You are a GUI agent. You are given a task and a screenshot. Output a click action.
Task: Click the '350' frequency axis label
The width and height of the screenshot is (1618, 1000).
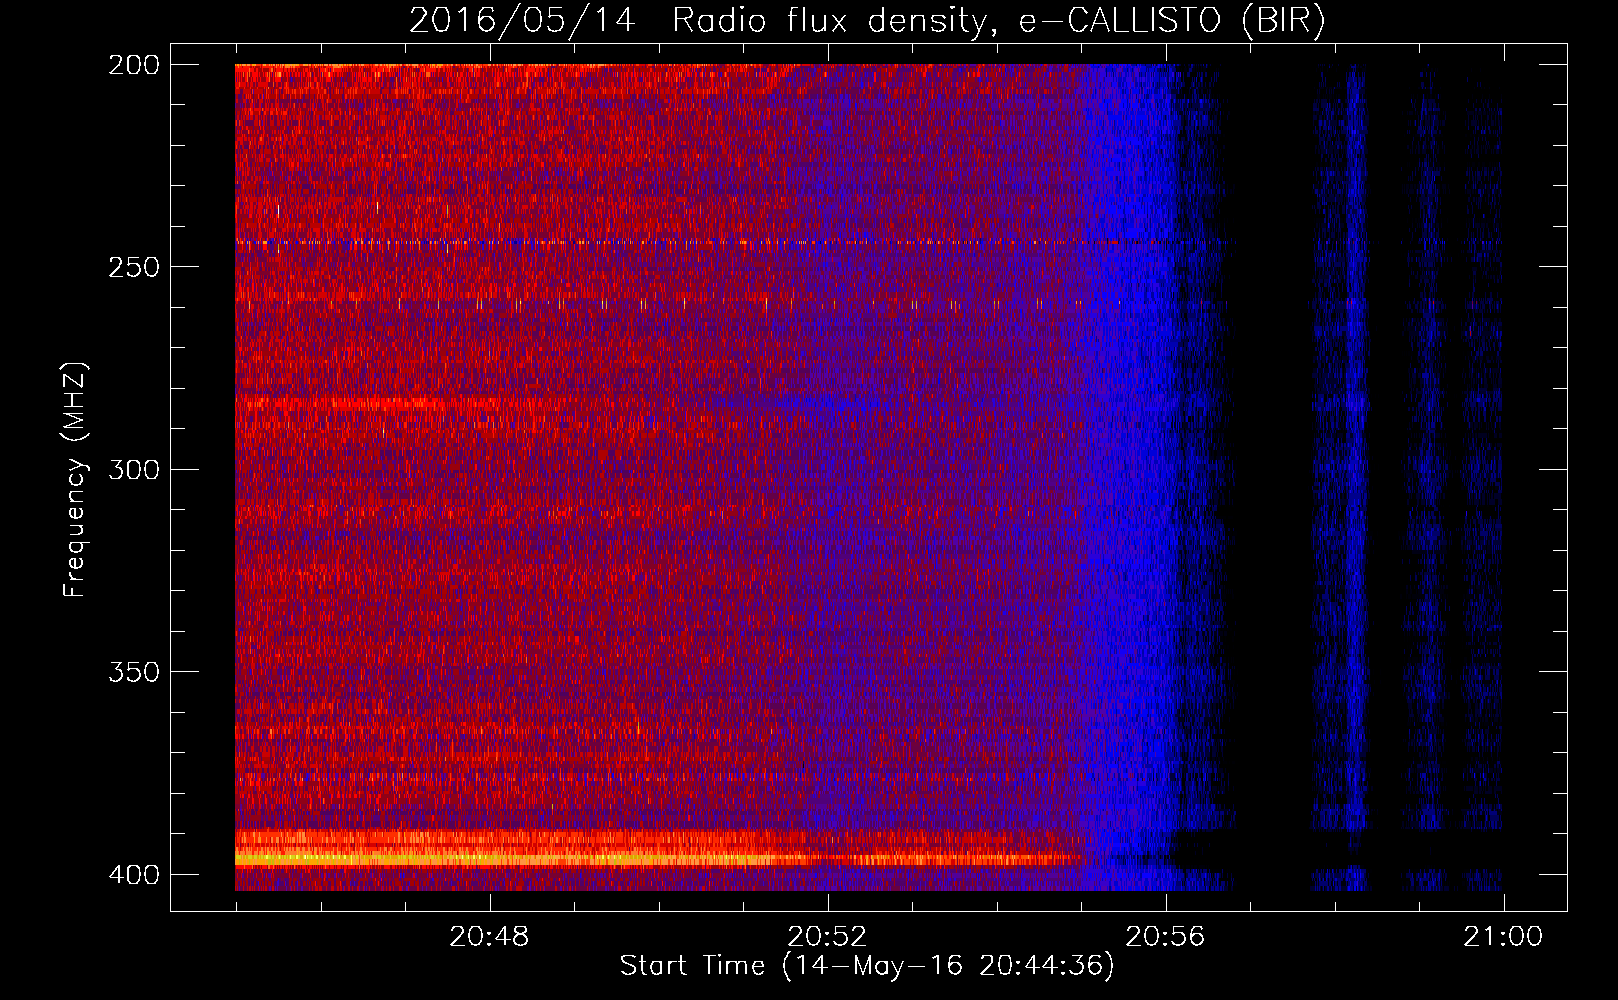coord(133,672)
